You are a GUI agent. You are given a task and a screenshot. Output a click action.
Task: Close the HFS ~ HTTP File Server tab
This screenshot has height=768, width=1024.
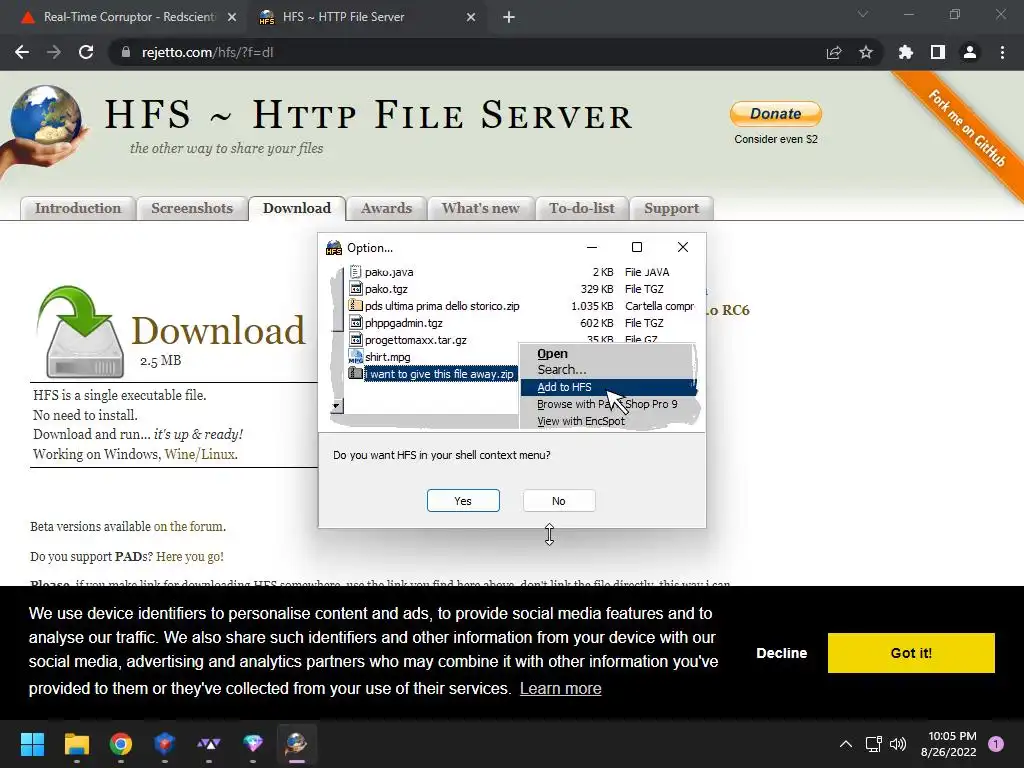(x=471, y=17)
